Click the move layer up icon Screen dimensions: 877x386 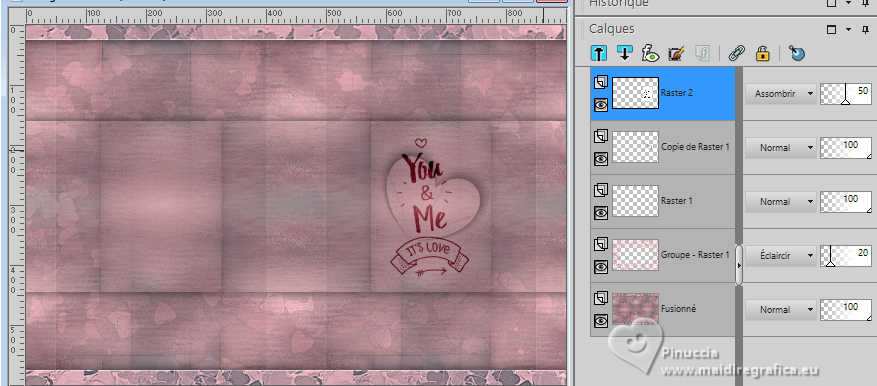pyautogui.click(x=598, y=53)
